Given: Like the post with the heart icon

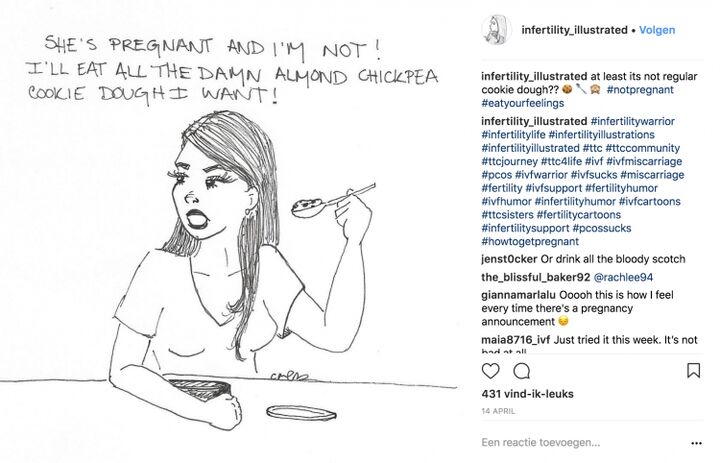Looking at the screenshot, I should click(x=490, y=371).
